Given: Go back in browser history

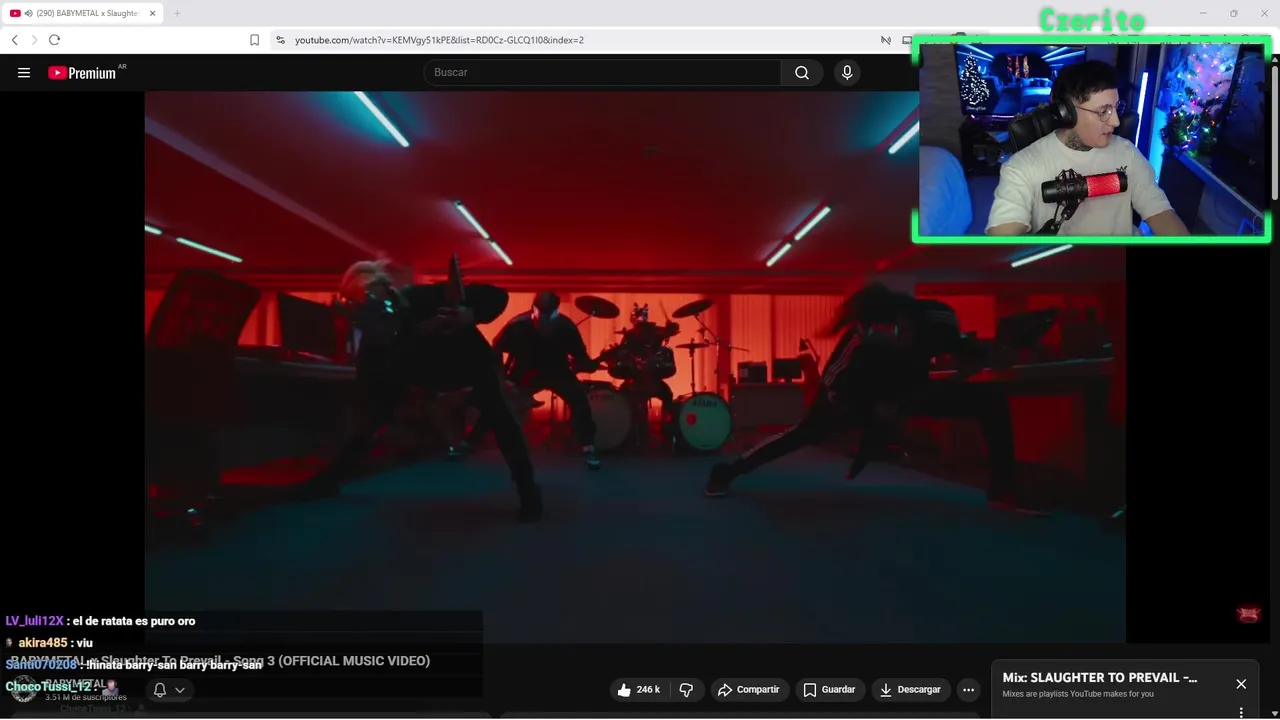Looking at the screenshot, I should (15, 40).
